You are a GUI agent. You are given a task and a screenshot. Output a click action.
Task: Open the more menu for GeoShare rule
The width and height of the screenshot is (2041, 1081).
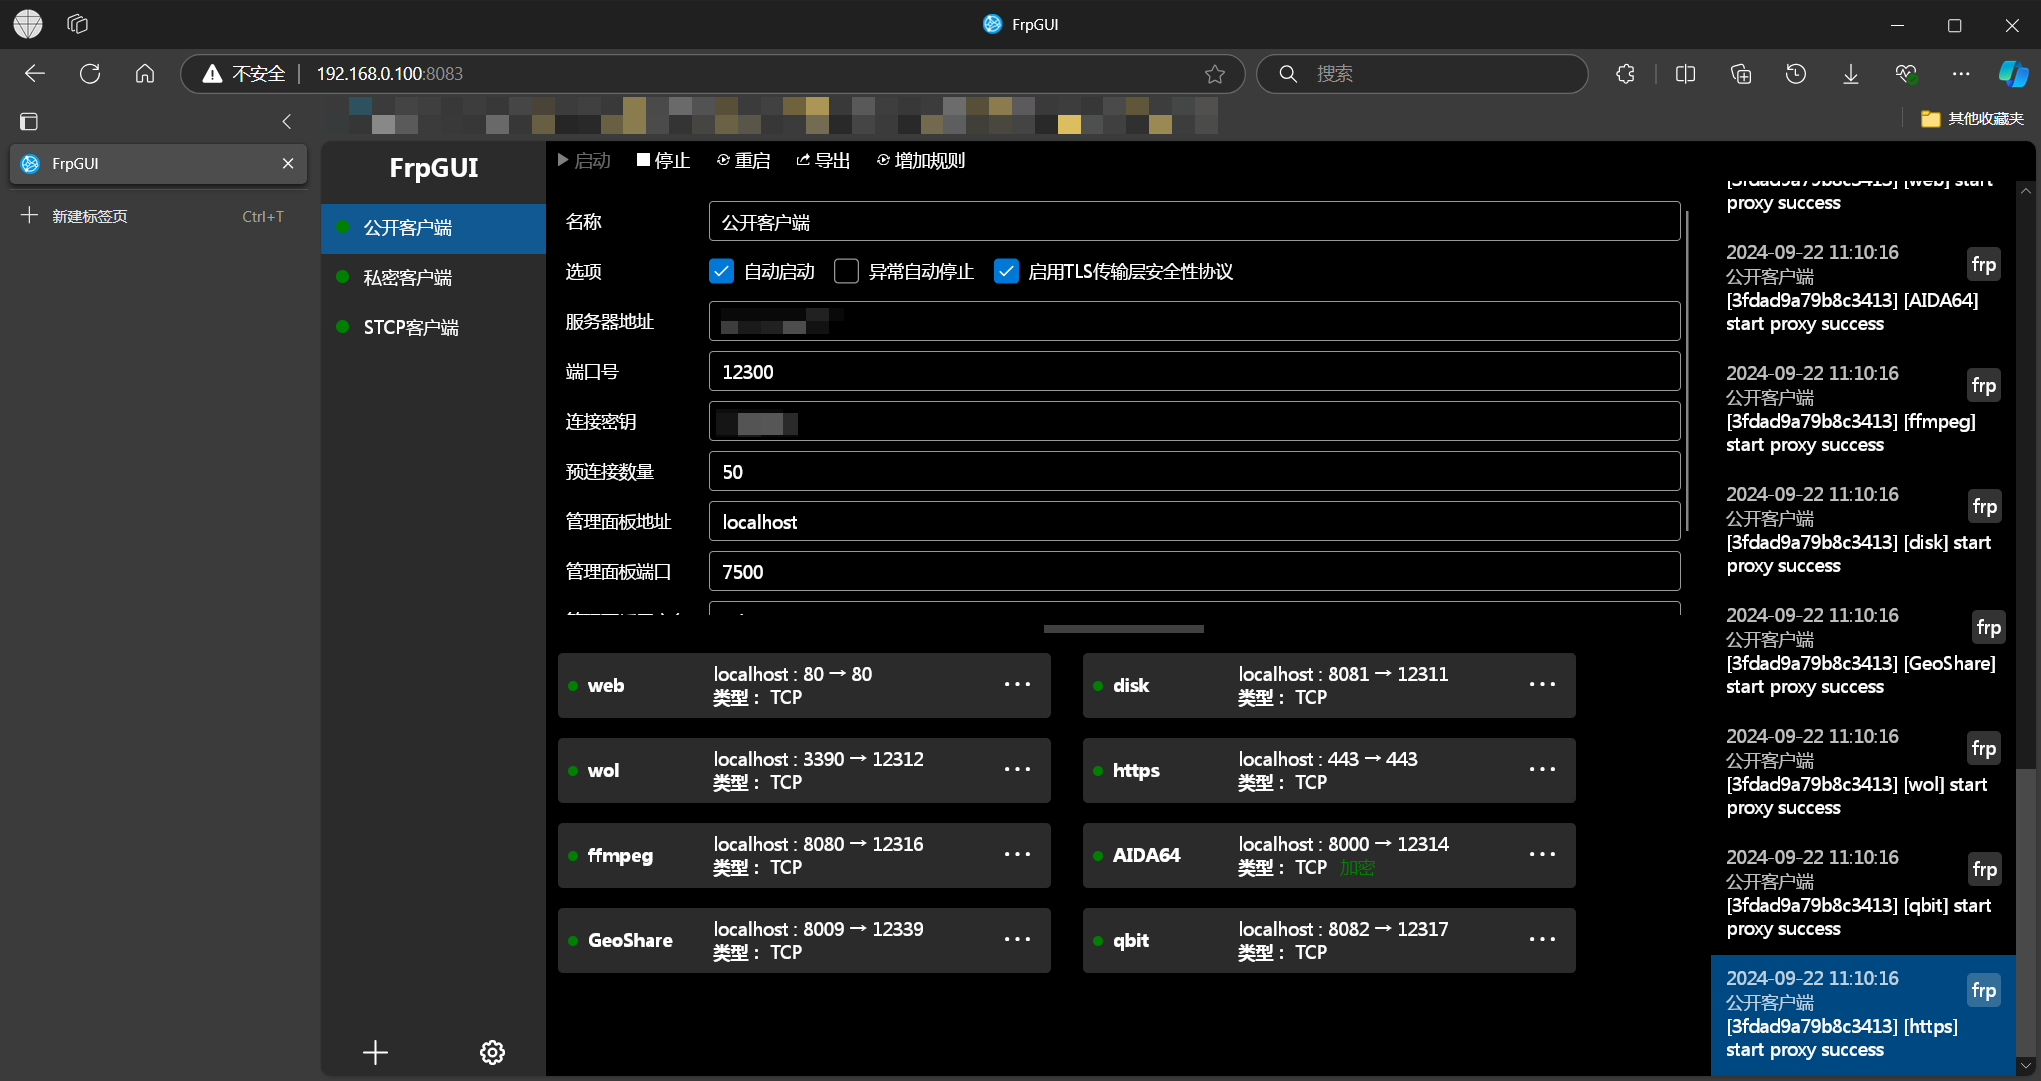click(x=1017, y=940)
